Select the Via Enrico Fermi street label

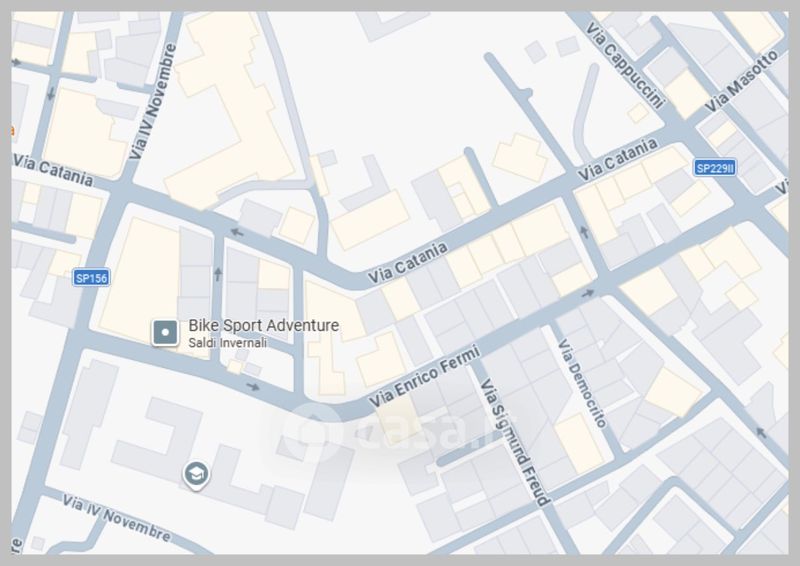[x=424, y=376]
